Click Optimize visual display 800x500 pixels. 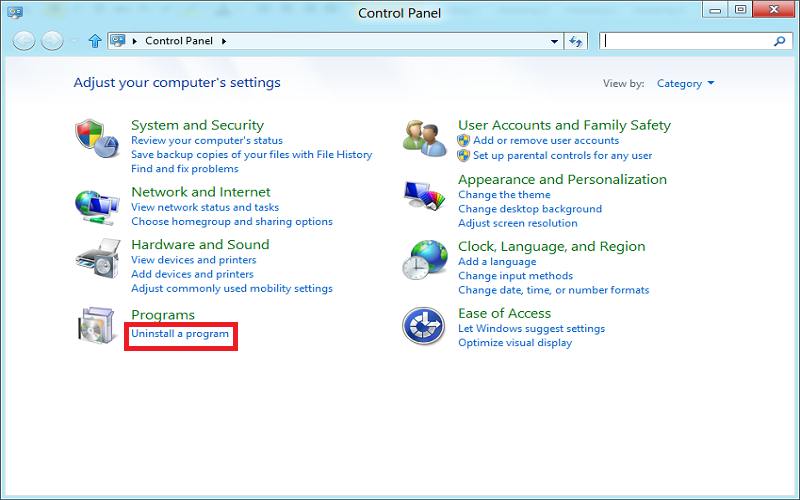click(x=515, y=343)
